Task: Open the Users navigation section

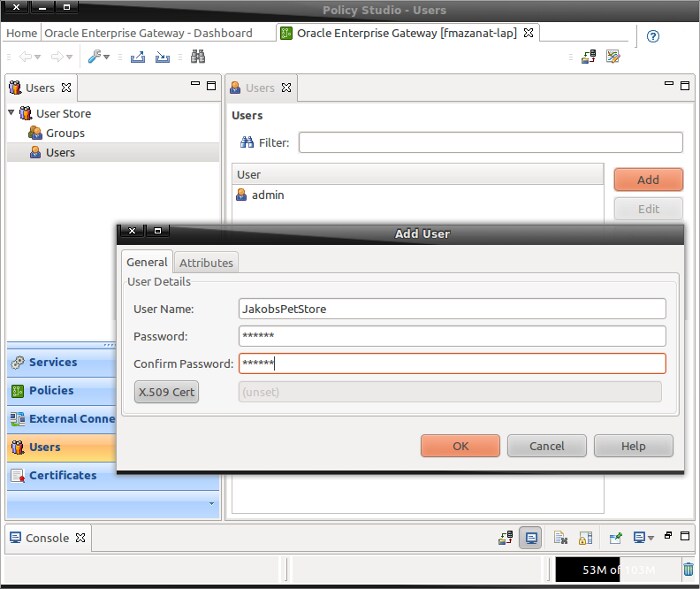Action: [62, 447]
